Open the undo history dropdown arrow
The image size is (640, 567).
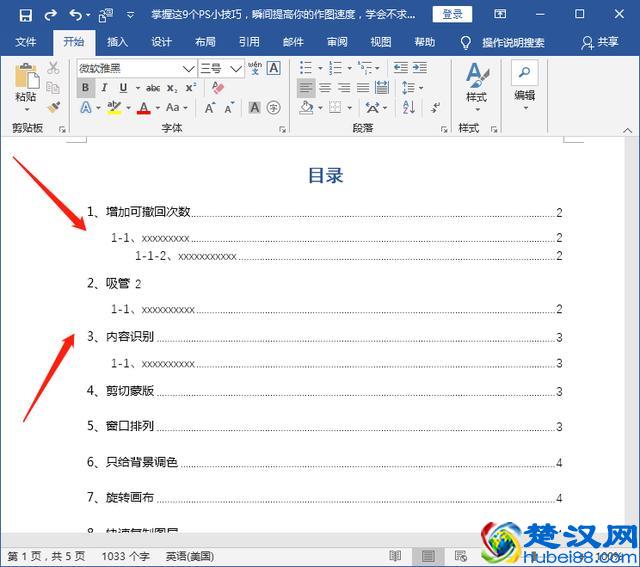tap(88, 16)
